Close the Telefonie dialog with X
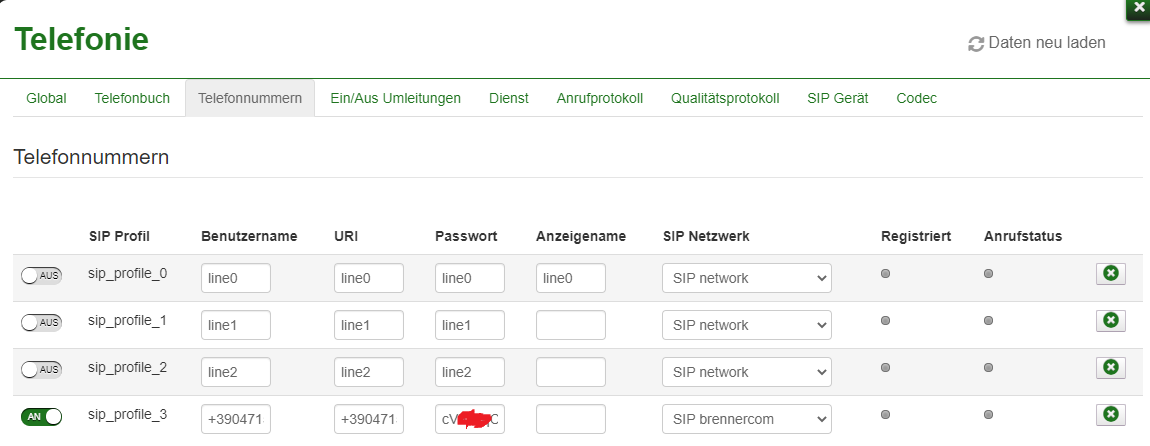This screenshot has width=1150, height=446. point(1138,8)
